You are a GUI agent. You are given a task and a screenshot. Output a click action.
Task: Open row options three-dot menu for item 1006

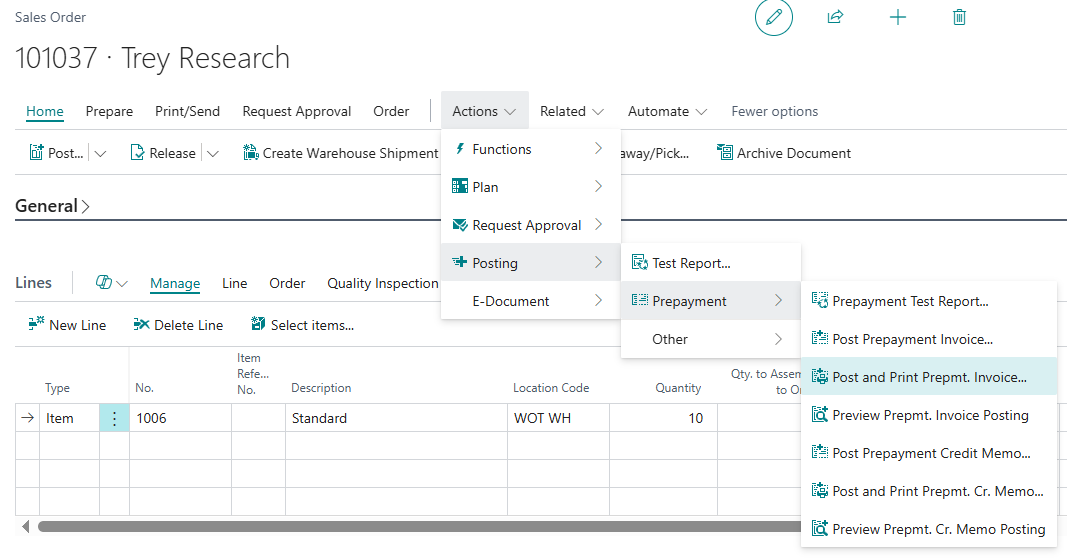point(114,418)
